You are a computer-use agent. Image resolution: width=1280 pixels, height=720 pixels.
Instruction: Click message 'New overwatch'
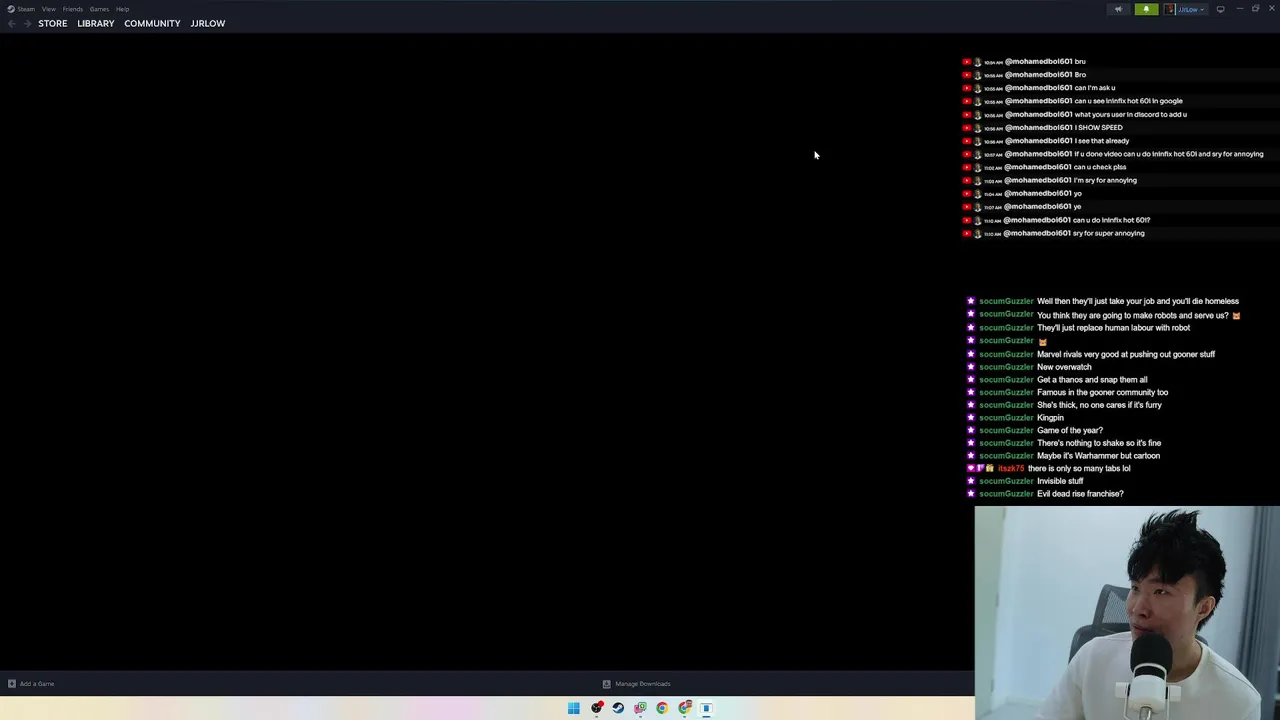click(1064, 367)
